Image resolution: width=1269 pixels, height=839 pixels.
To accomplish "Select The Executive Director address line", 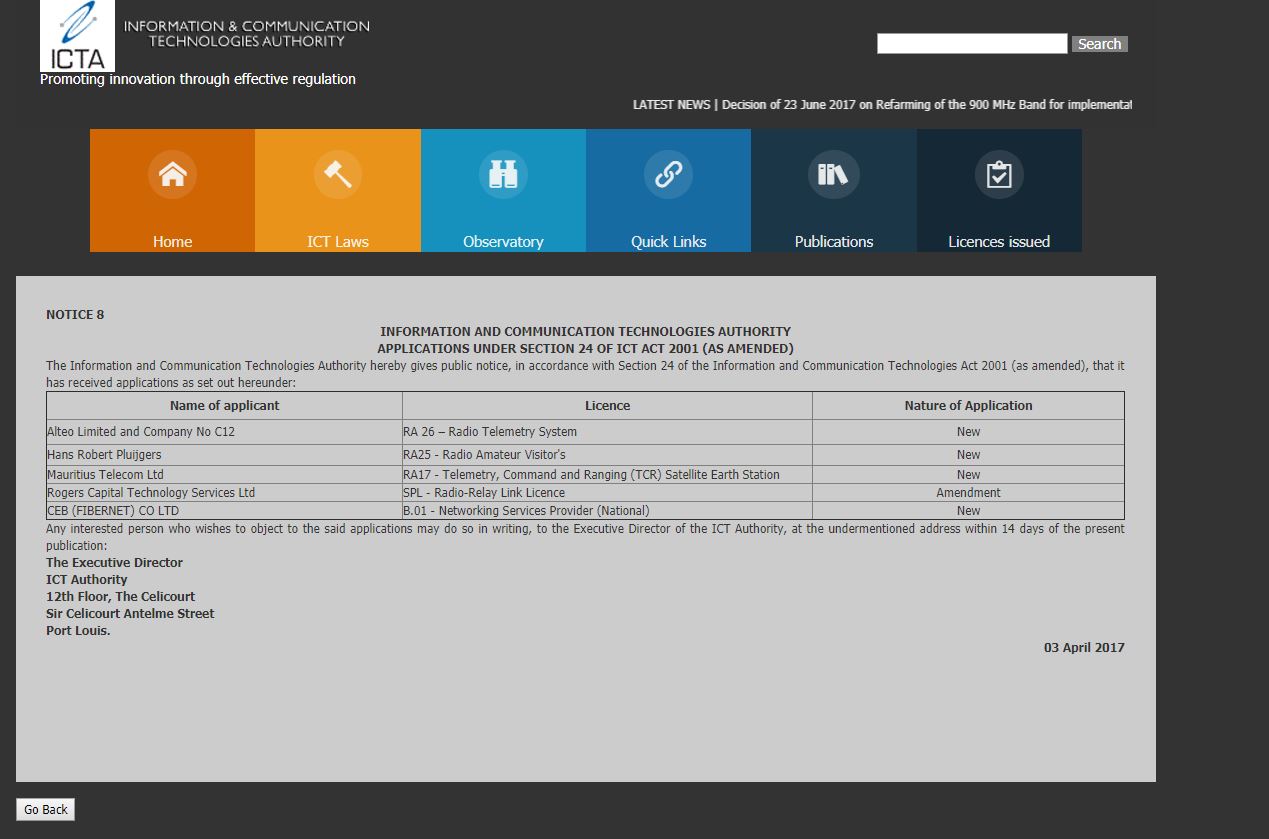I will point(114,563).
